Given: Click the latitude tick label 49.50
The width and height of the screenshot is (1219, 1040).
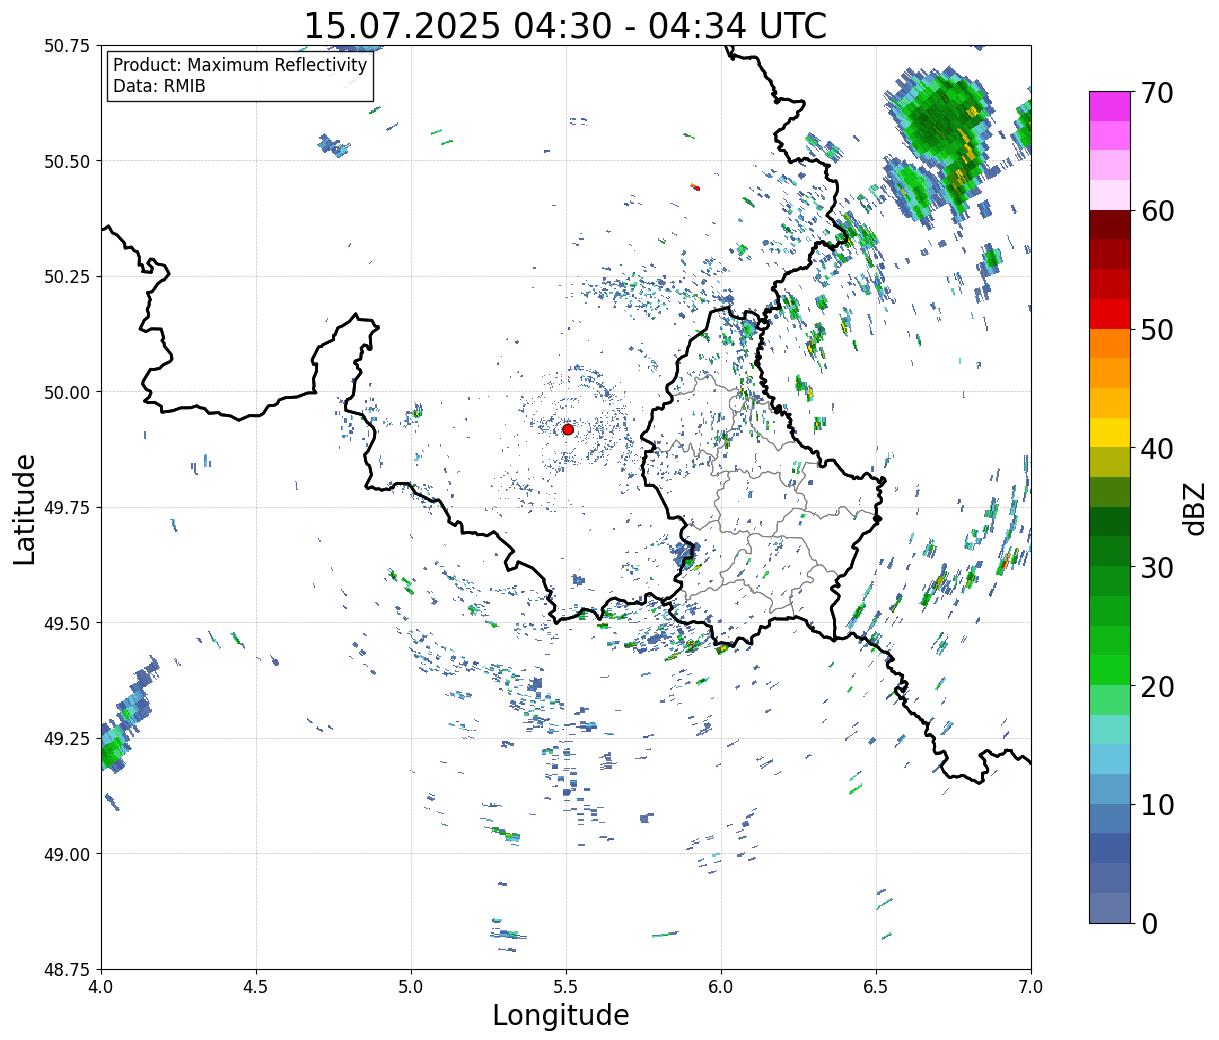Looking at the screenshot, I should coord(67,623).
